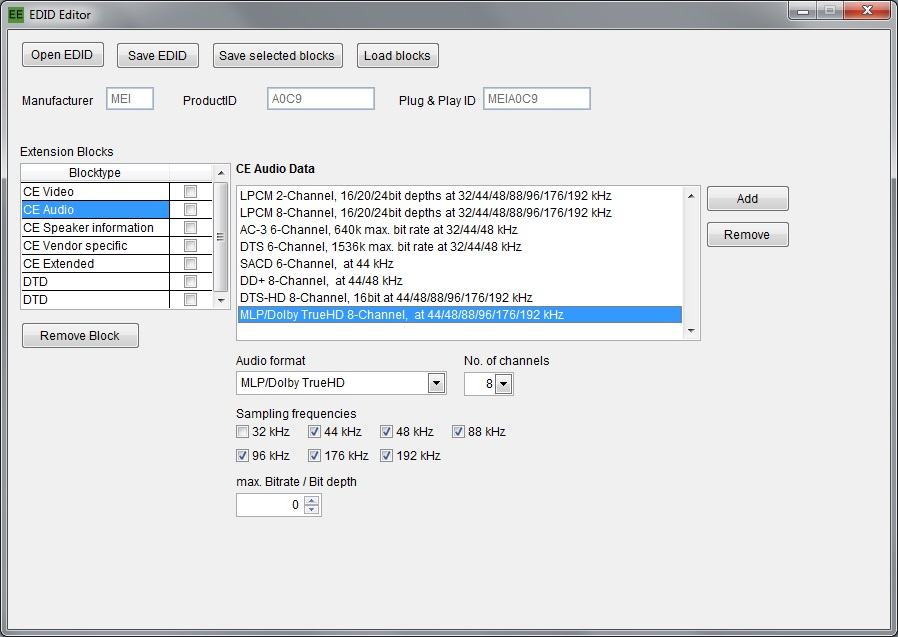Select the LPCM 2-Channel audio entry
The width and height of the screenshot is (898, 637).
(x=460, y=196)
